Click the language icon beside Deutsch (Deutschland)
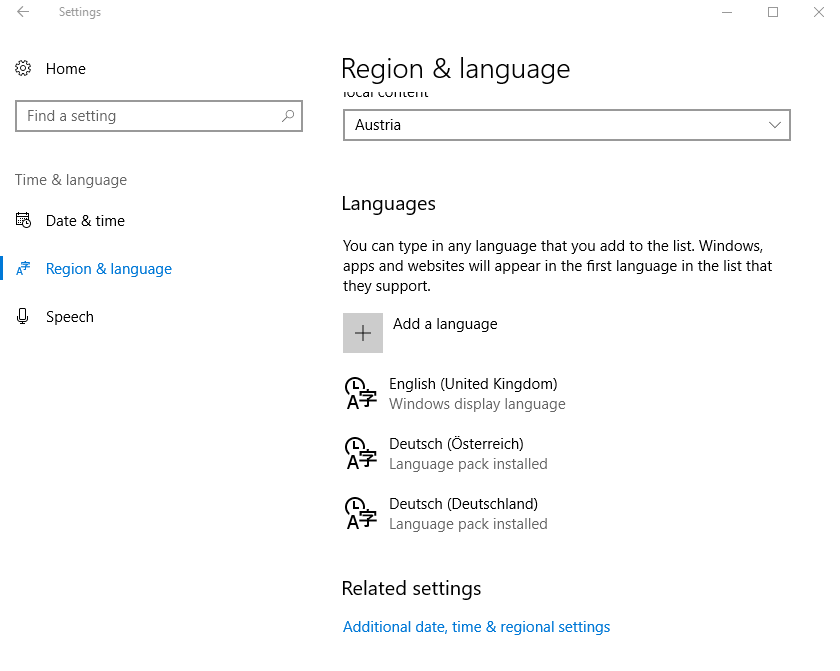This screenshot has width=840, height=671. click(x=359, y=513)
